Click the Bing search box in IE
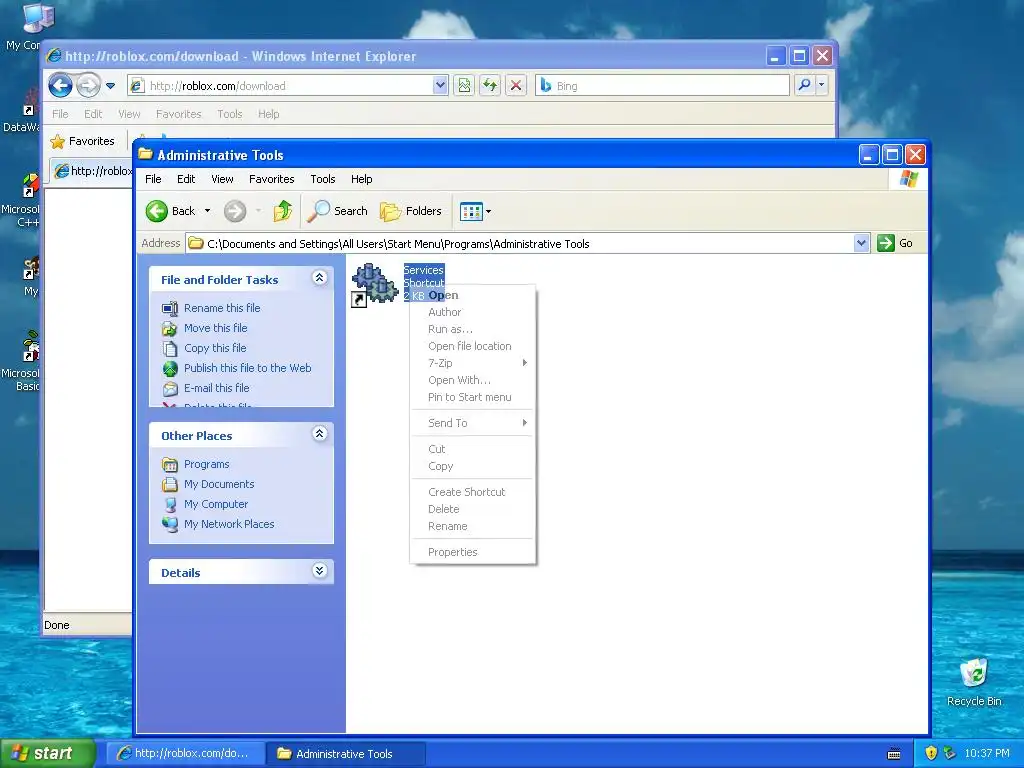The width and height of the screenshot is (1024, 768). pos(663,86)
